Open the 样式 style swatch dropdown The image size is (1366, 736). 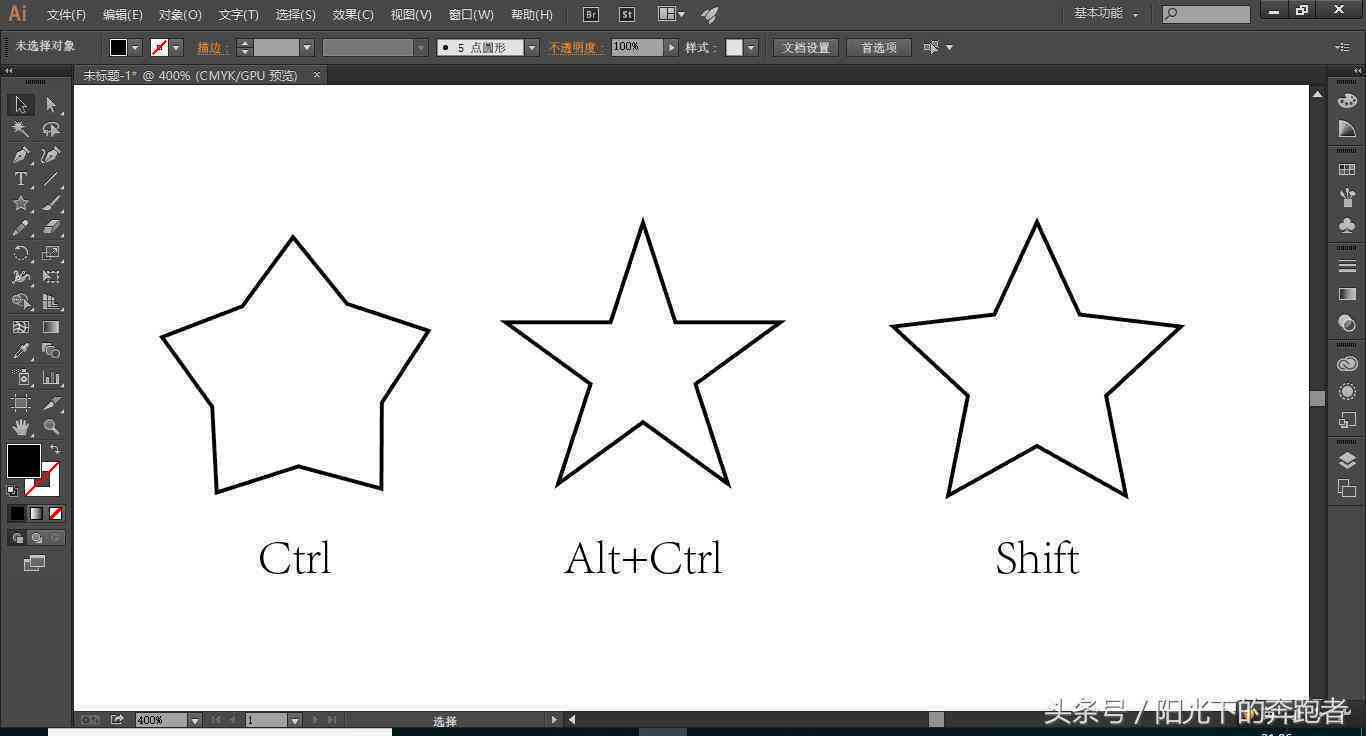751,48
